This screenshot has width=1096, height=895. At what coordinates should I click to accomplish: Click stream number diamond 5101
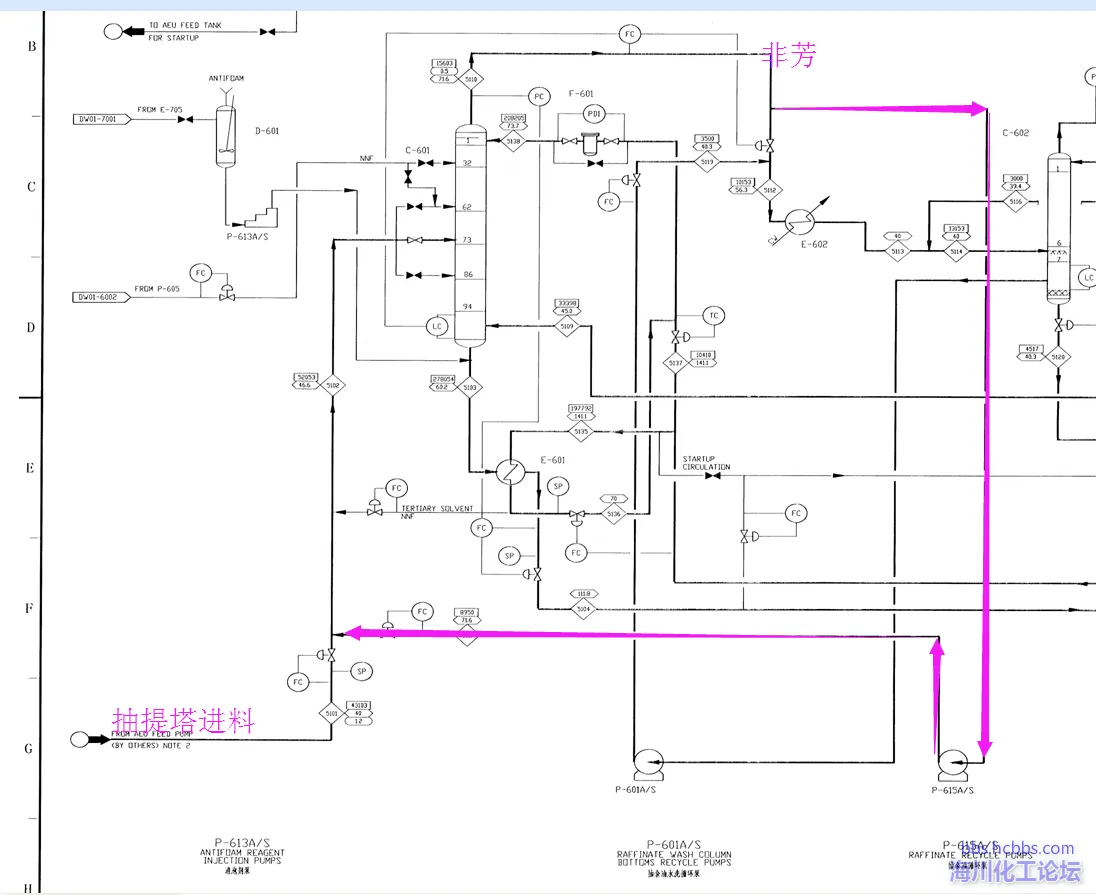332,713
